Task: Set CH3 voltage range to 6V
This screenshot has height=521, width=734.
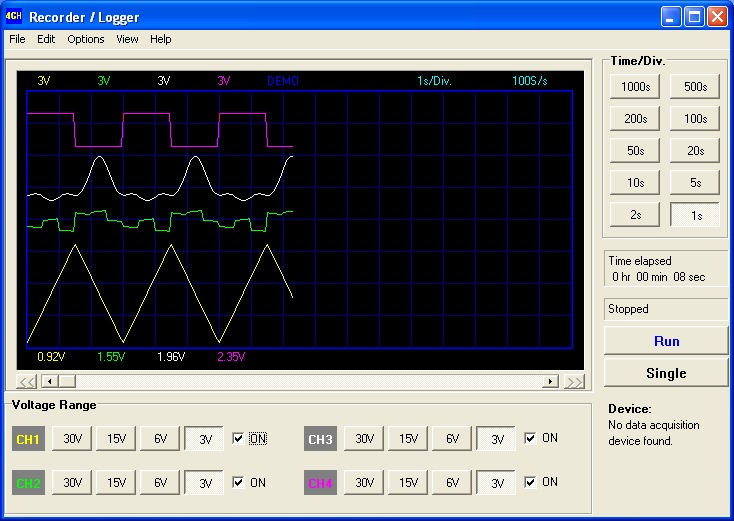Action: [x=452, y=439]
